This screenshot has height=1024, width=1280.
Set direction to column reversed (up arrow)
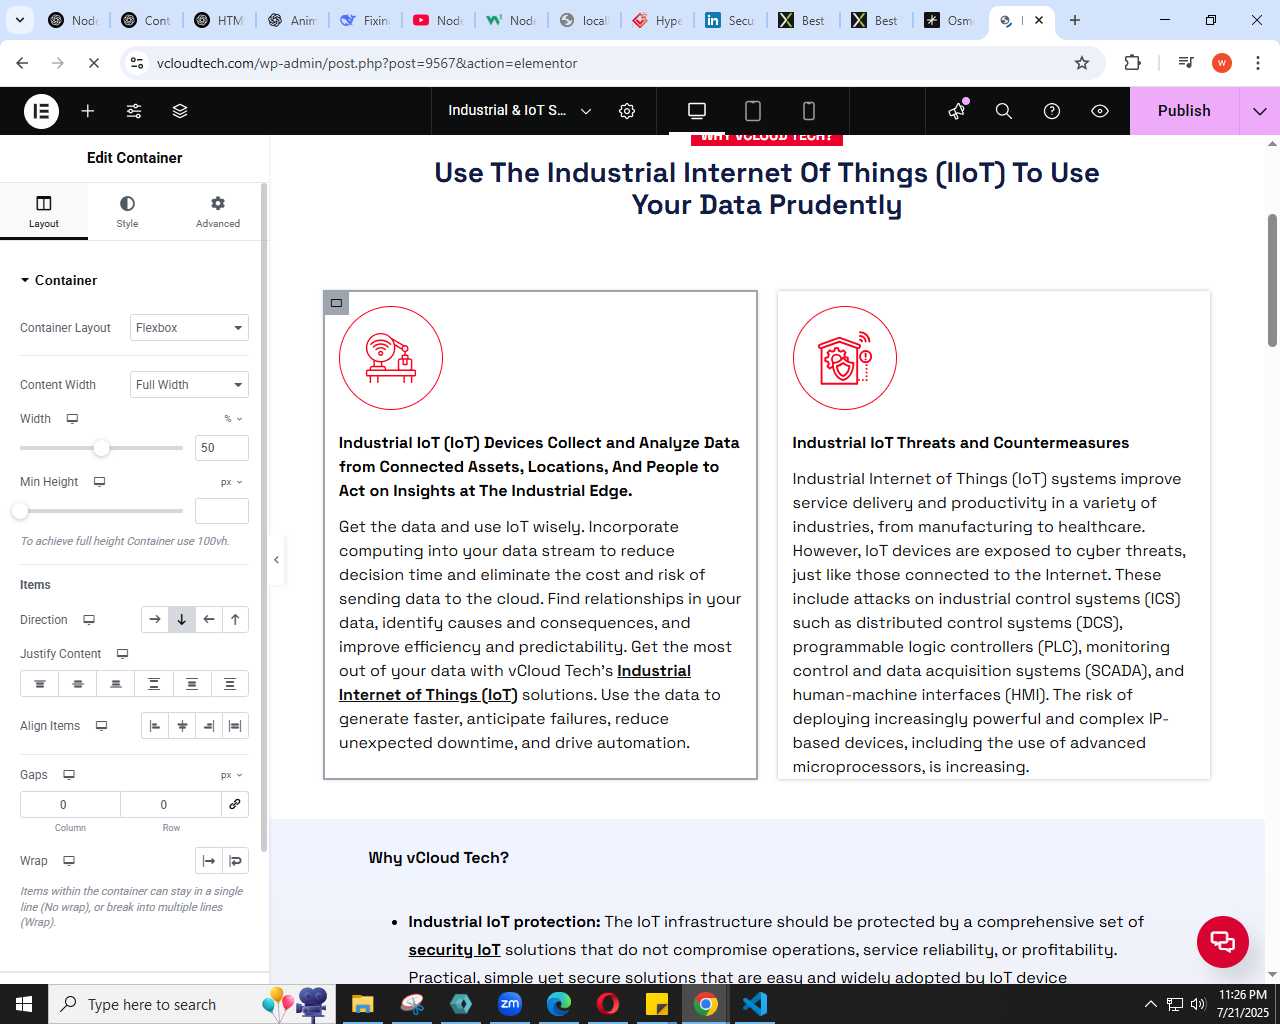[235, 620]
